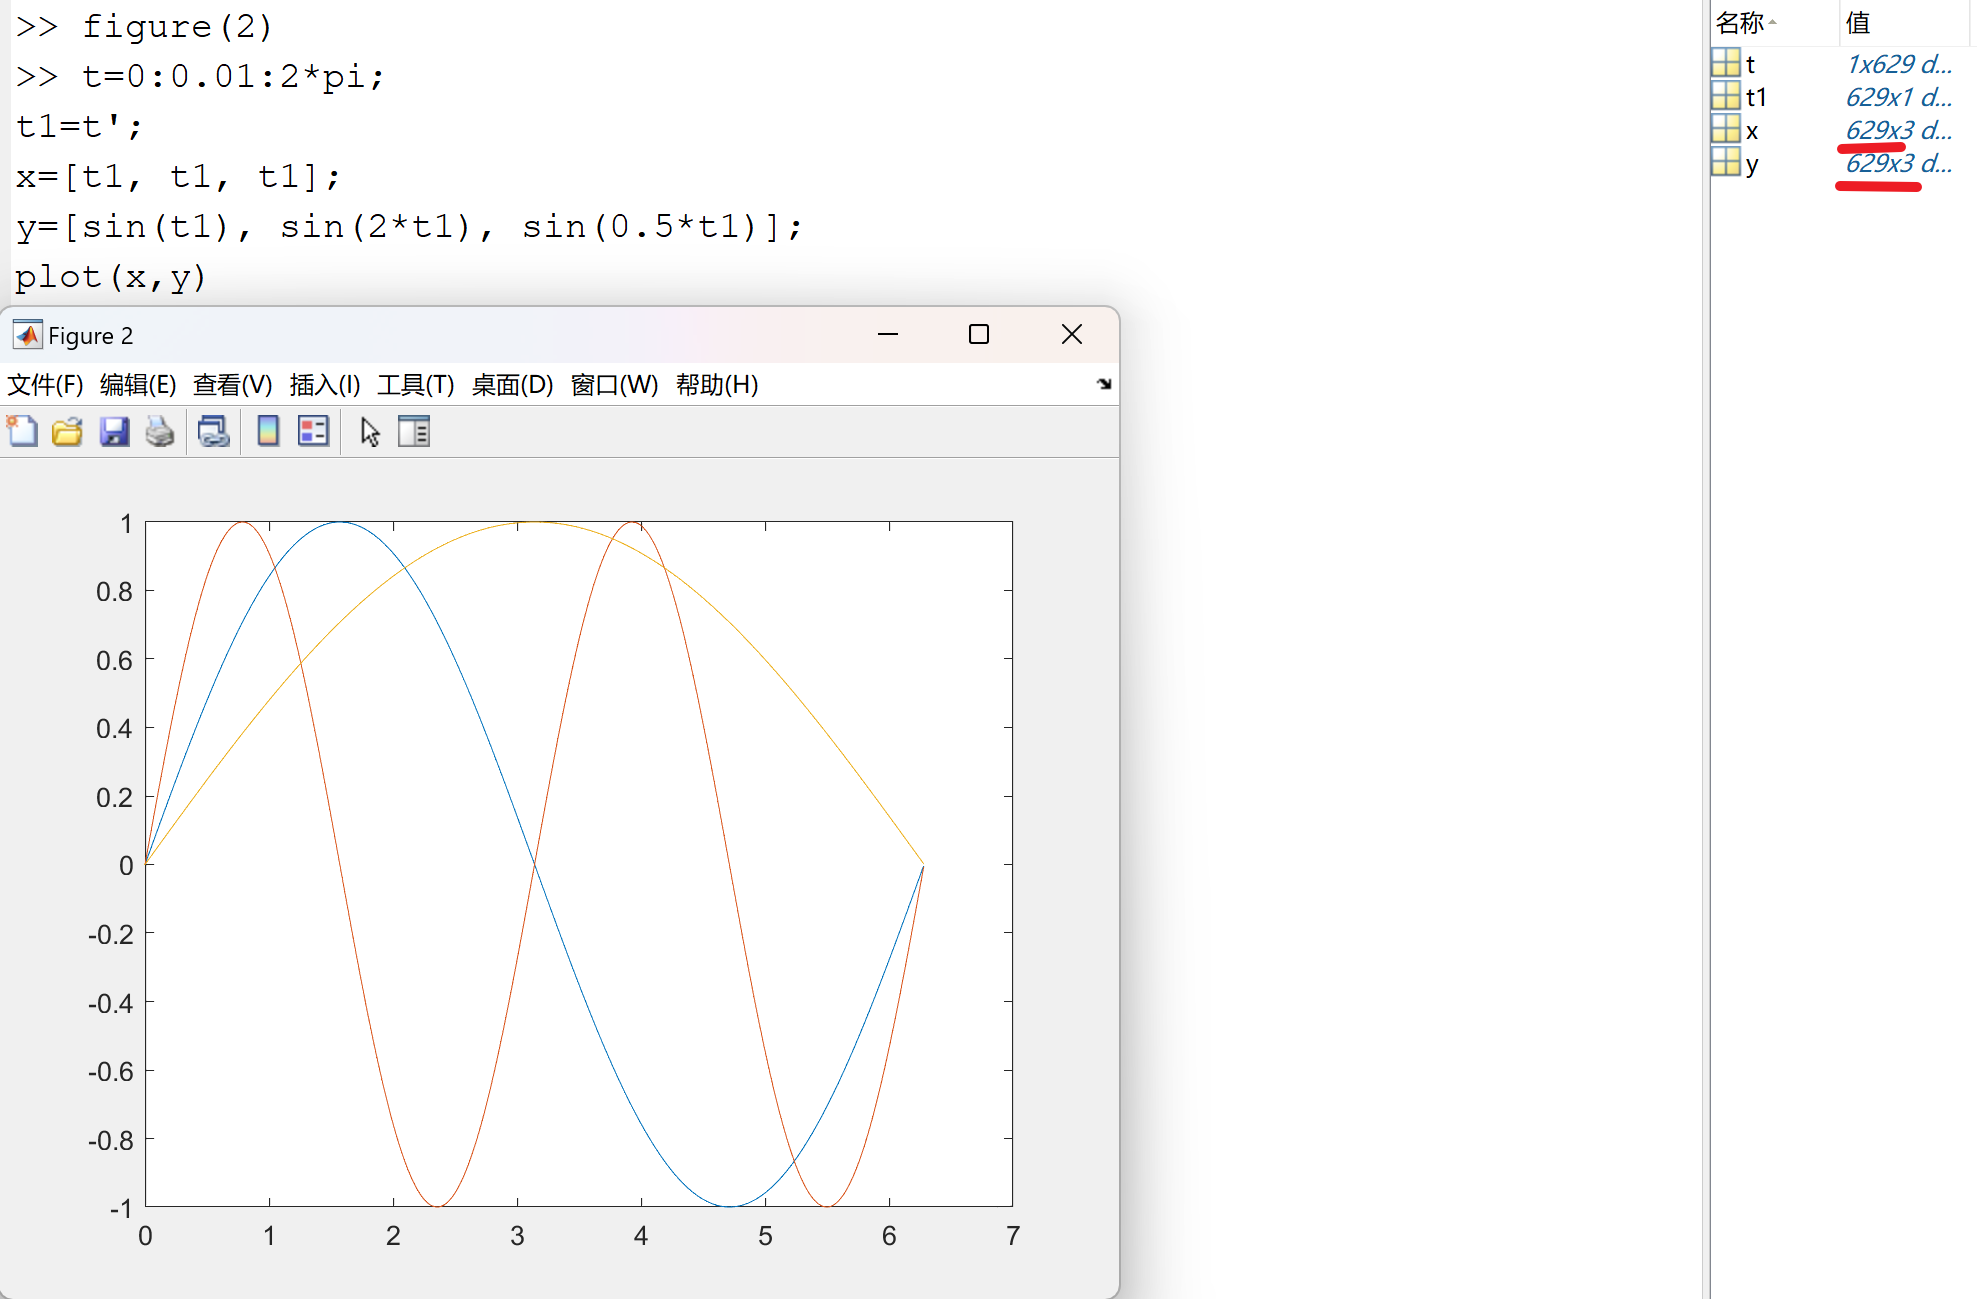Sort workspace by the 名称 column header

tap(1740, 22)
